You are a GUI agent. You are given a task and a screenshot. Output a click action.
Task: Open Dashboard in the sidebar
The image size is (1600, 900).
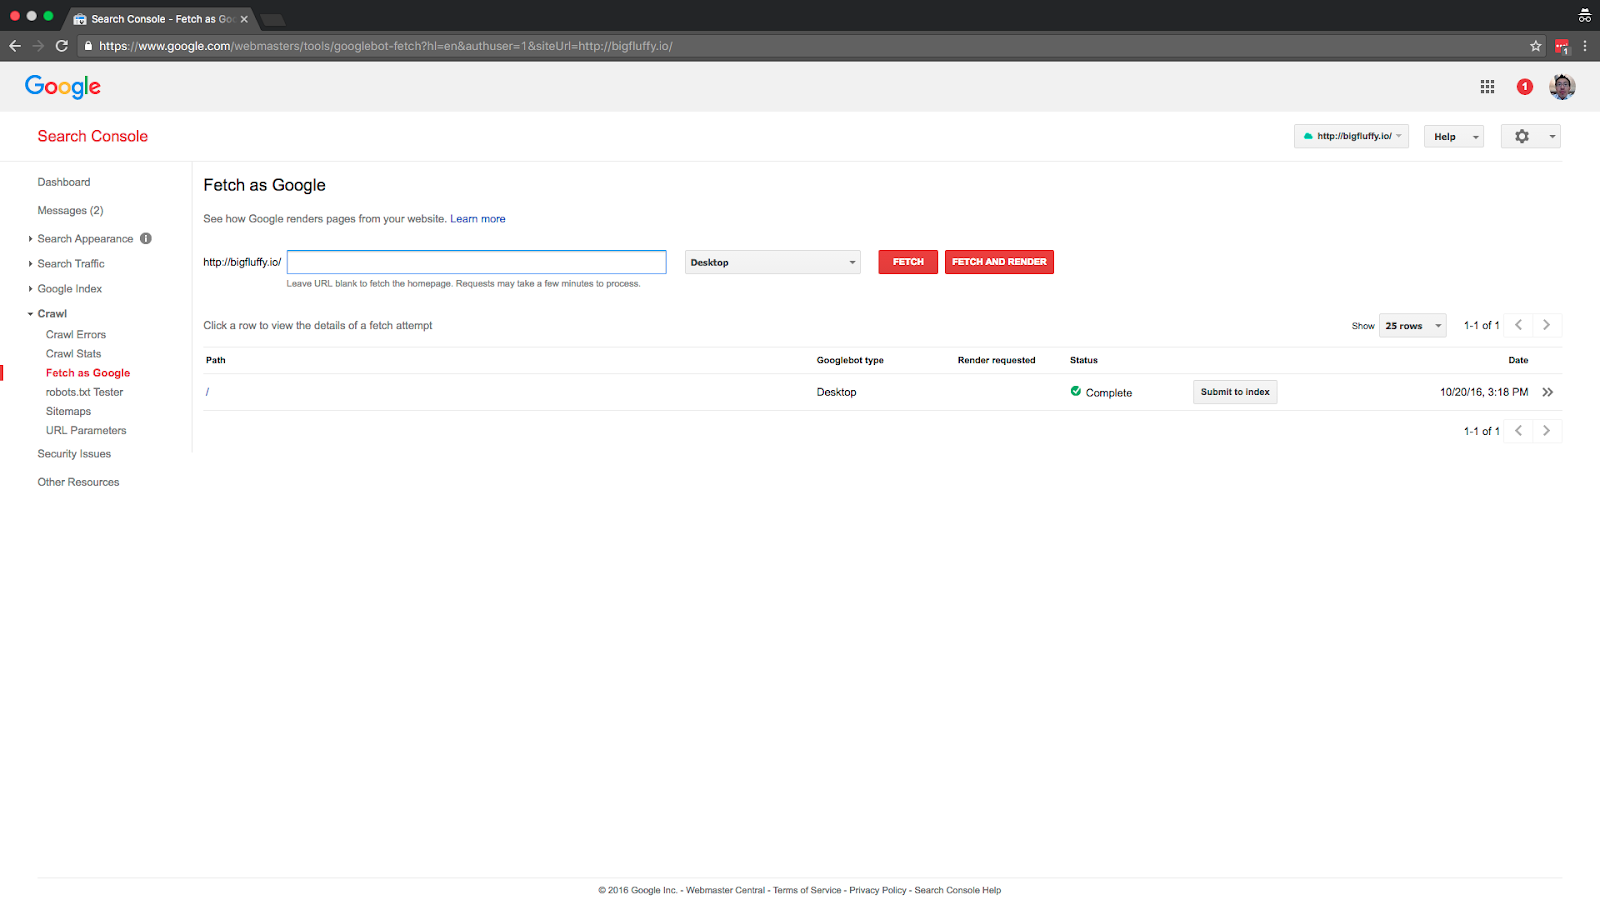tap(64, 182)
